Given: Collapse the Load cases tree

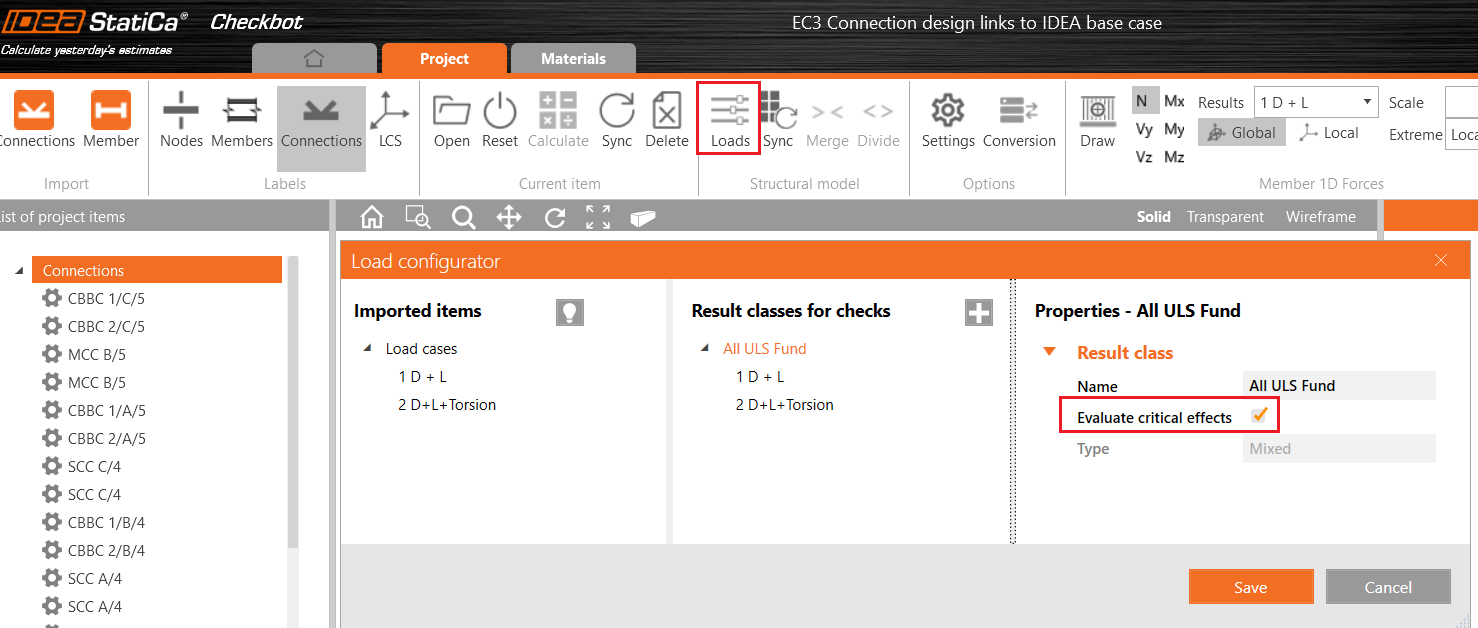Looking at the screenshot, I should [368, 349].
